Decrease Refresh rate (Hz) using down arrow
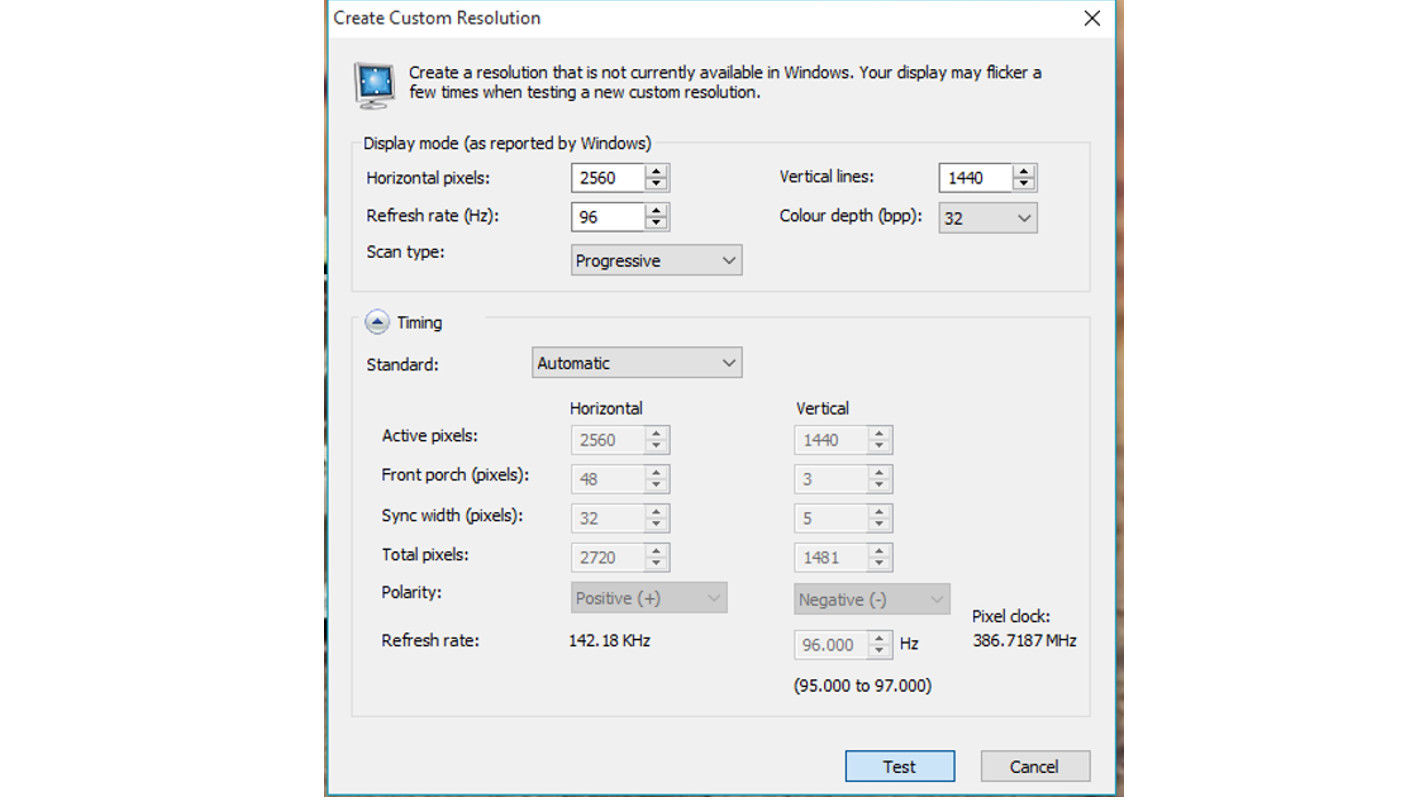 [x=656, y=223]
